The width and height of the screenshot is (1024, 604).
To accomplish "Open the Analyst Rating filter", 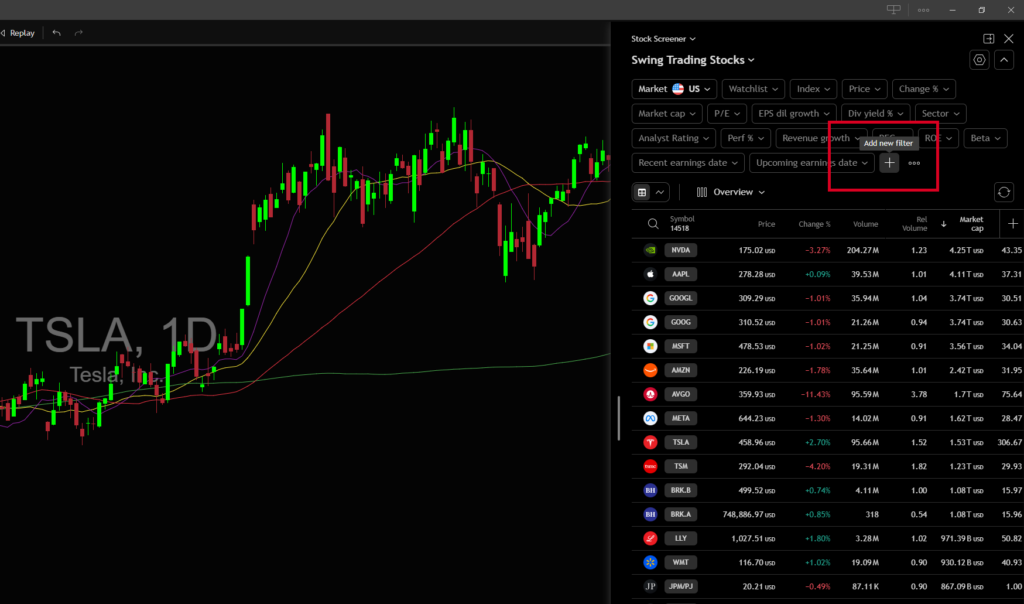I will [673, 138].
